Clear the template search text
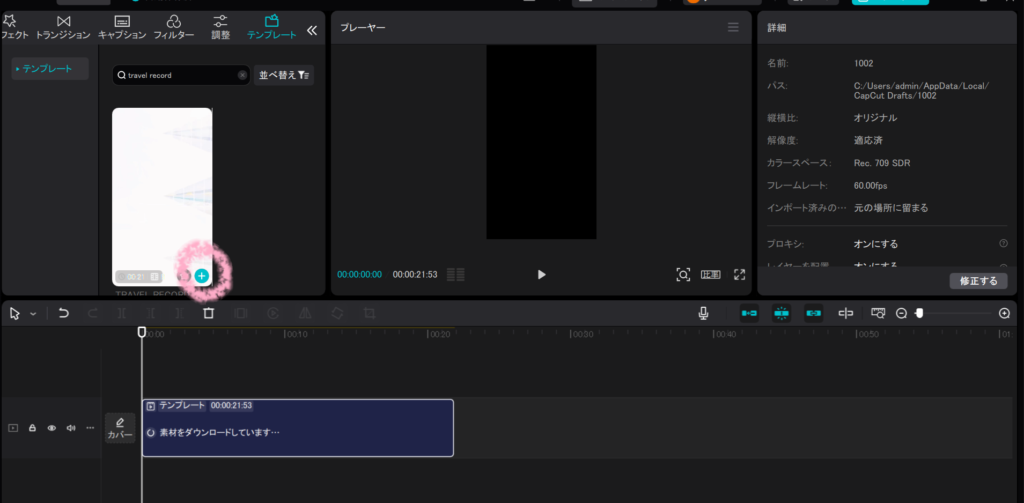This screenshot has width=1024, height=503. click(242, 75)
